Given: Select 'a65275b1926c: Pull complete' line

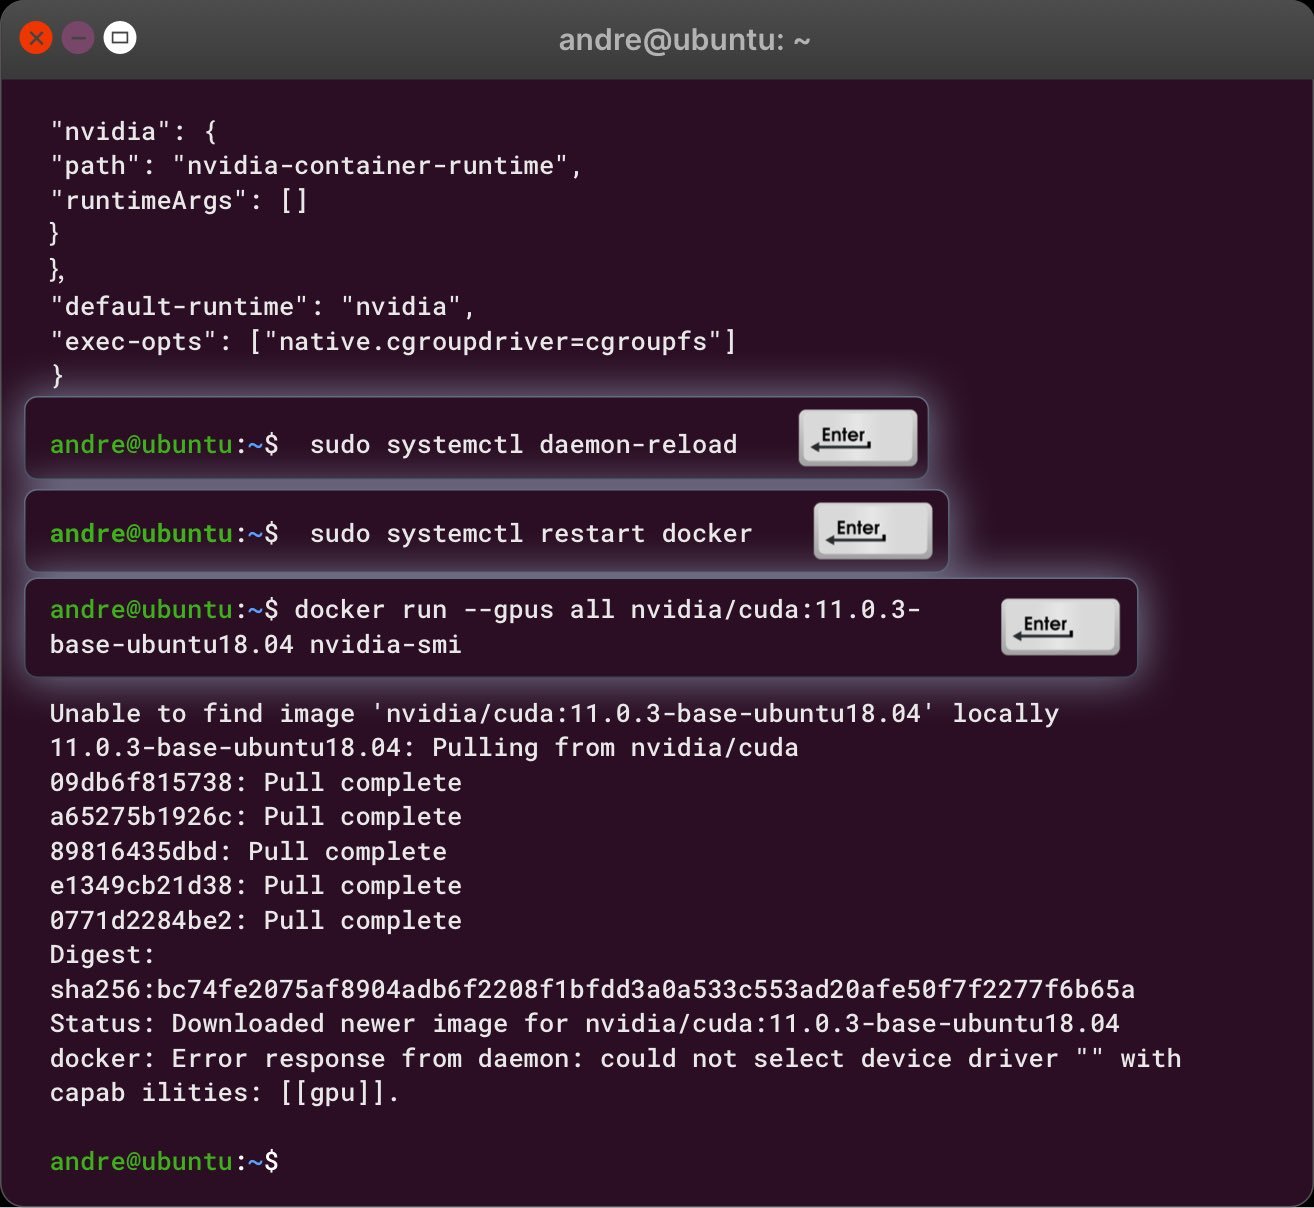Looking at the screenshot, I should tap(256, 816).
